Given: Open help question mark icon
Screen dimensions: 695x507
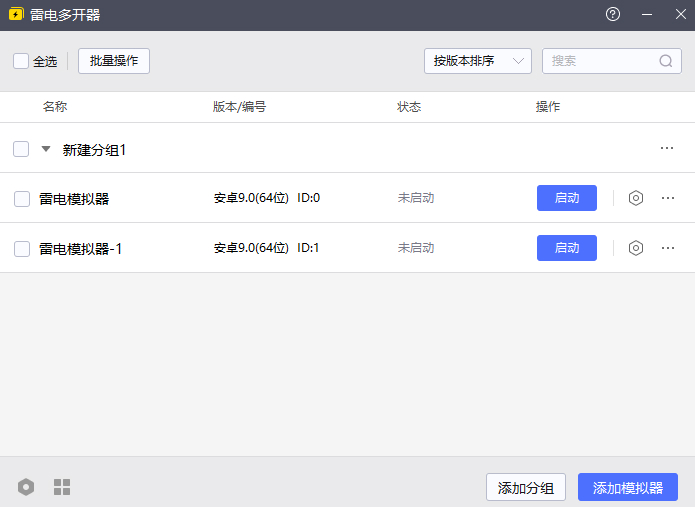Looking at the screenshot, I should [x=613, y=14].
